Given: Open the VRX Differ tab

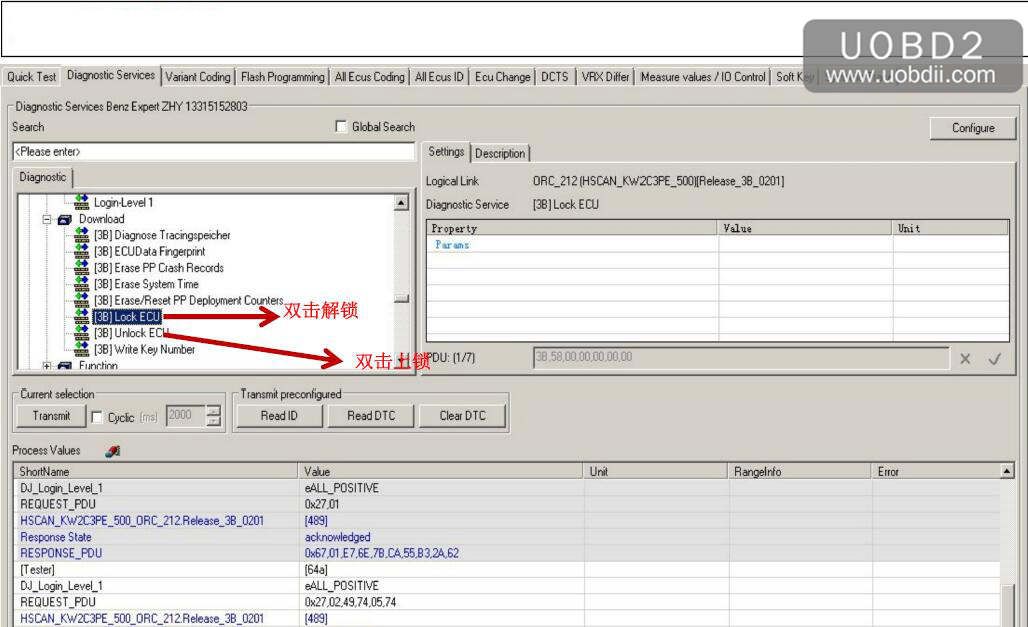Looking at the screenshot, I should tap(605, 77).
